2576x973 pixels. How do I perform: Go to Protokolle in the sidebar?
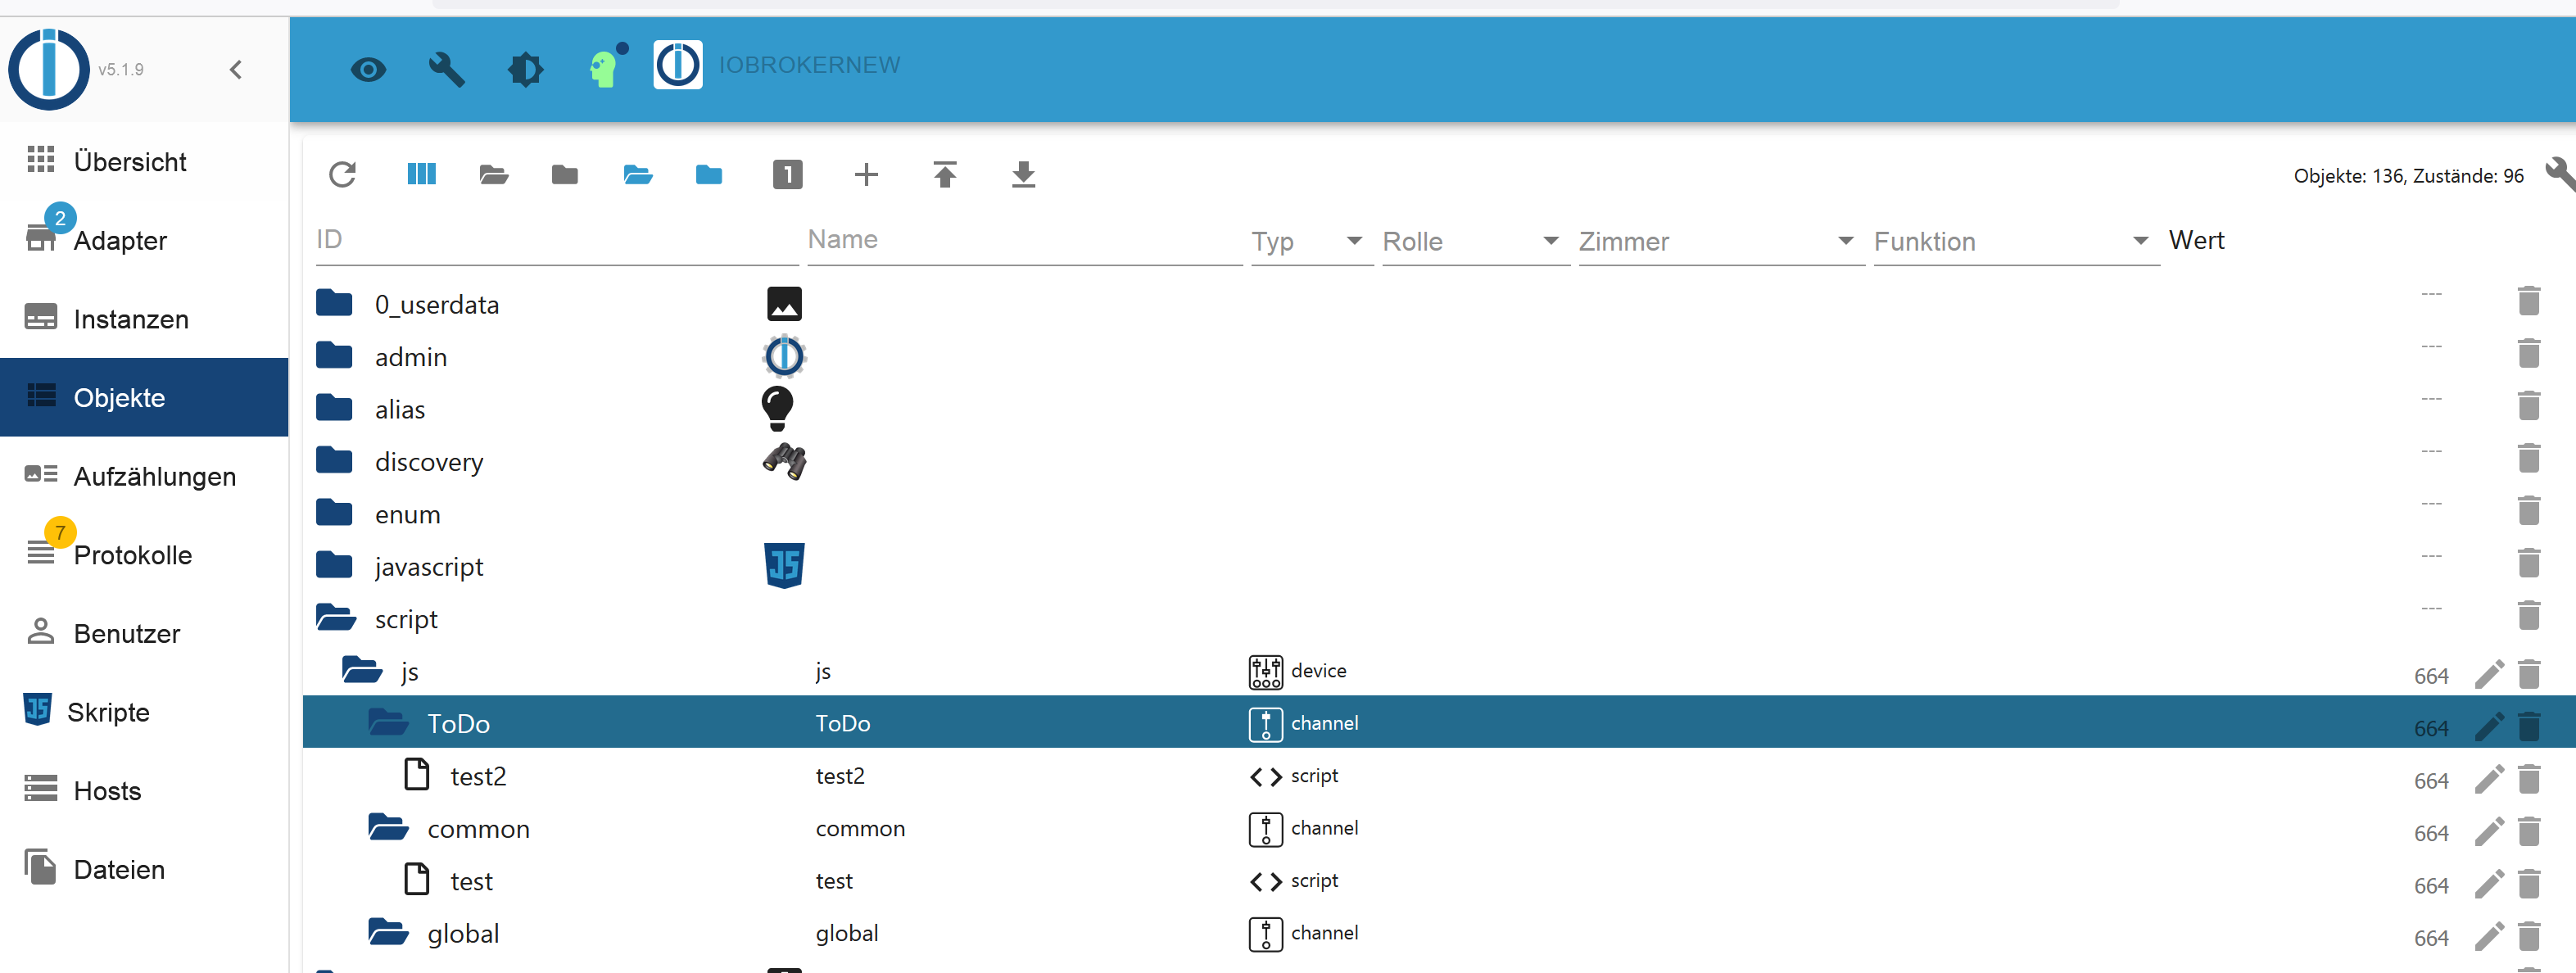pyautogui.click(x=132, y=555)
